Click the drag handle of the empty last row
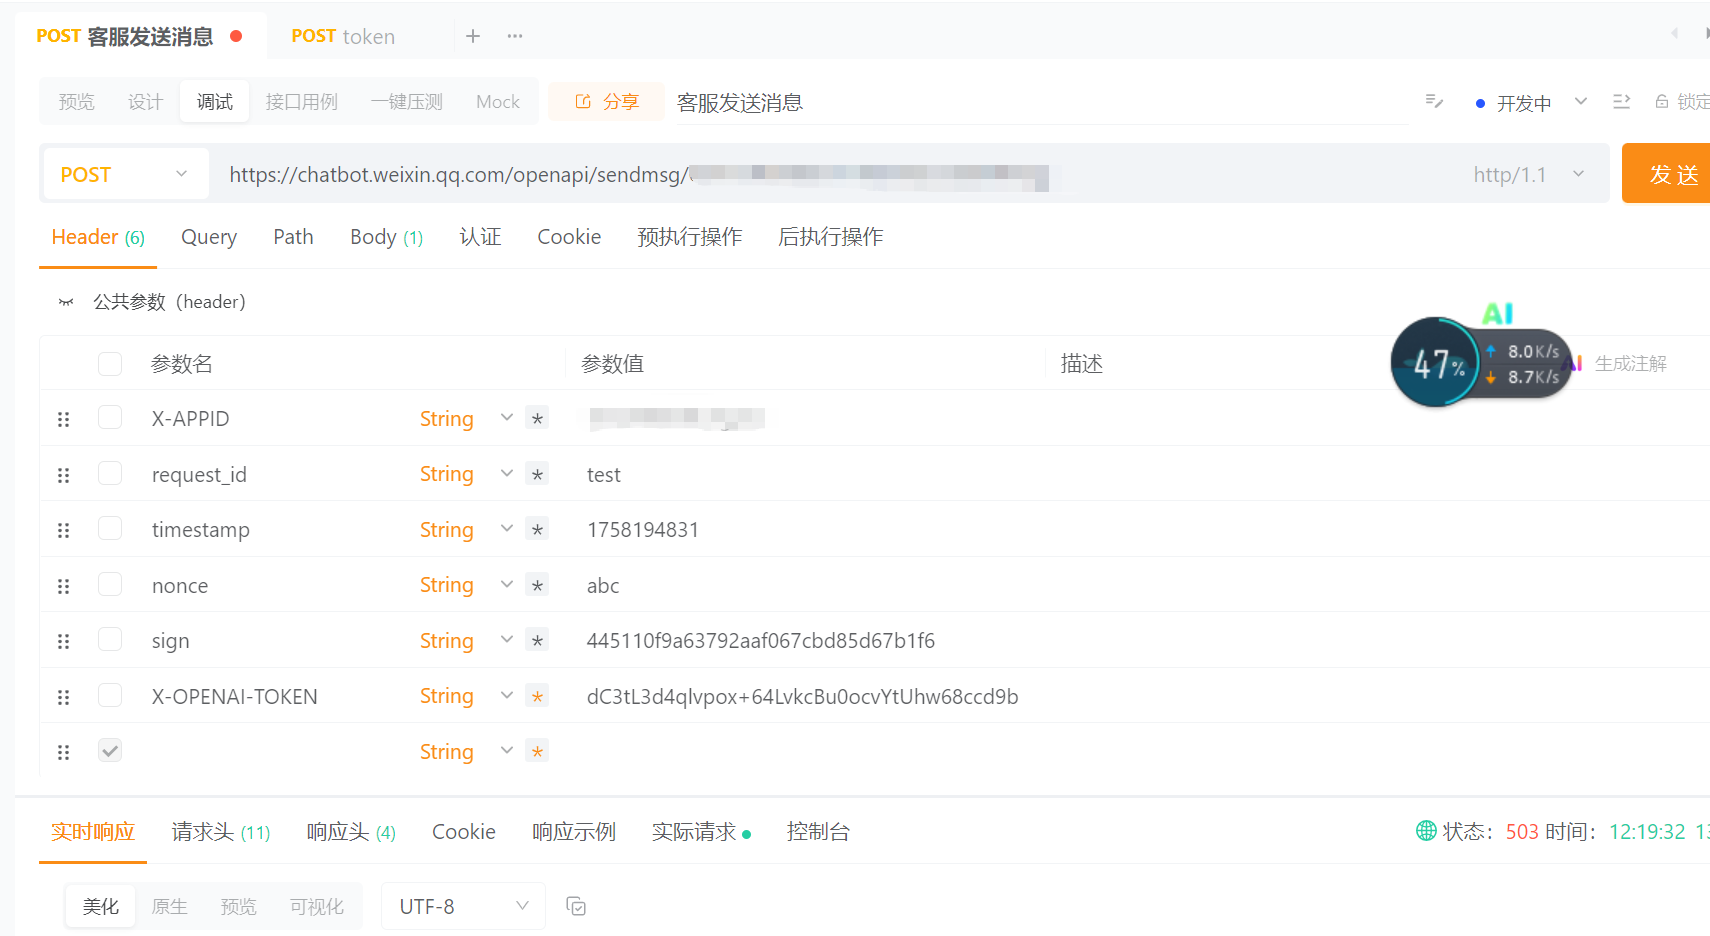Screen dimensions: 1710x936 (64, 752)
